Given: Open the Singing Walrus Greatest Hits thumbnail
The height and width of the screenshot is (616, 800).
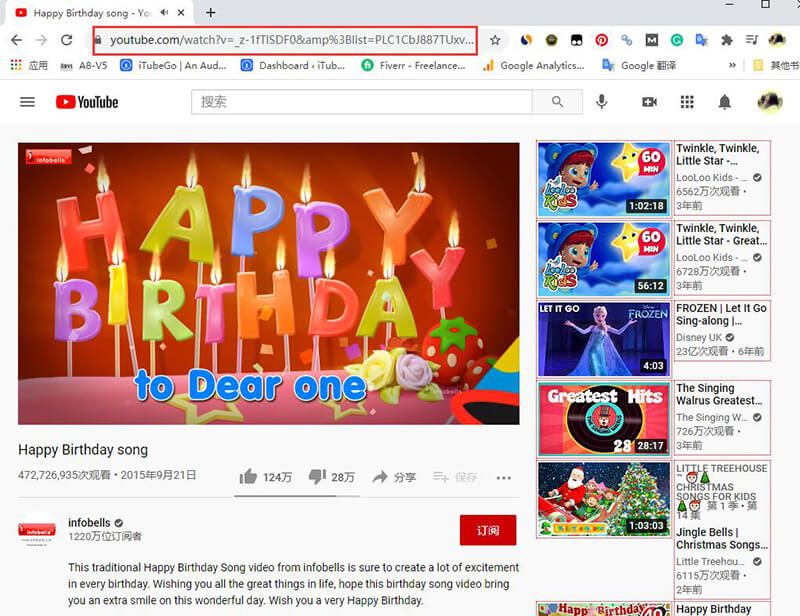Looking at the screenshot, I should click(604, 418).
